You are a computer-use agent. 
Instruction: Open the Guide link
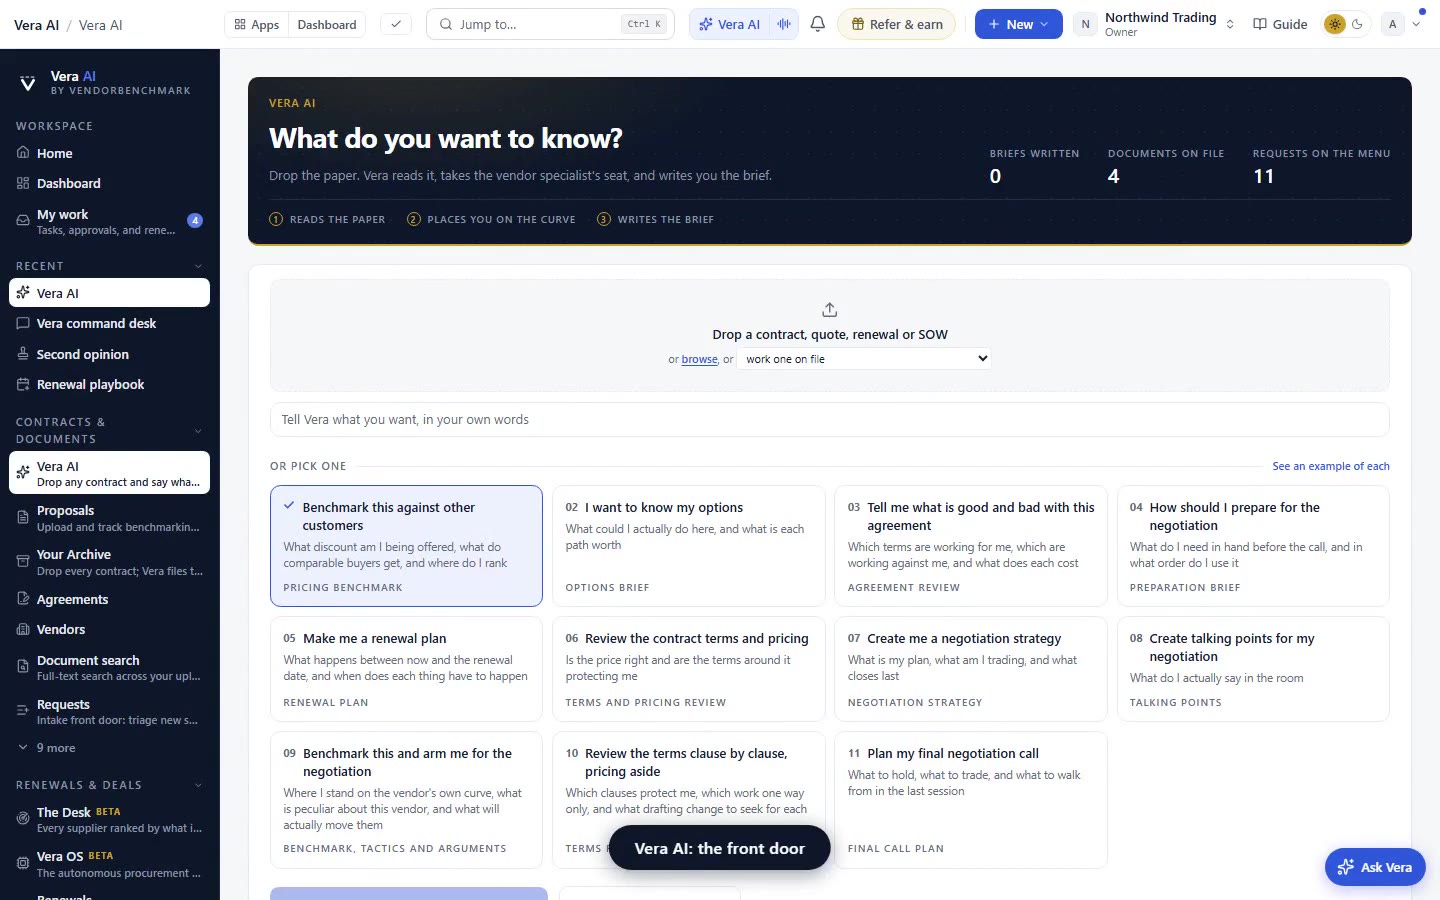click(1280, 24)
